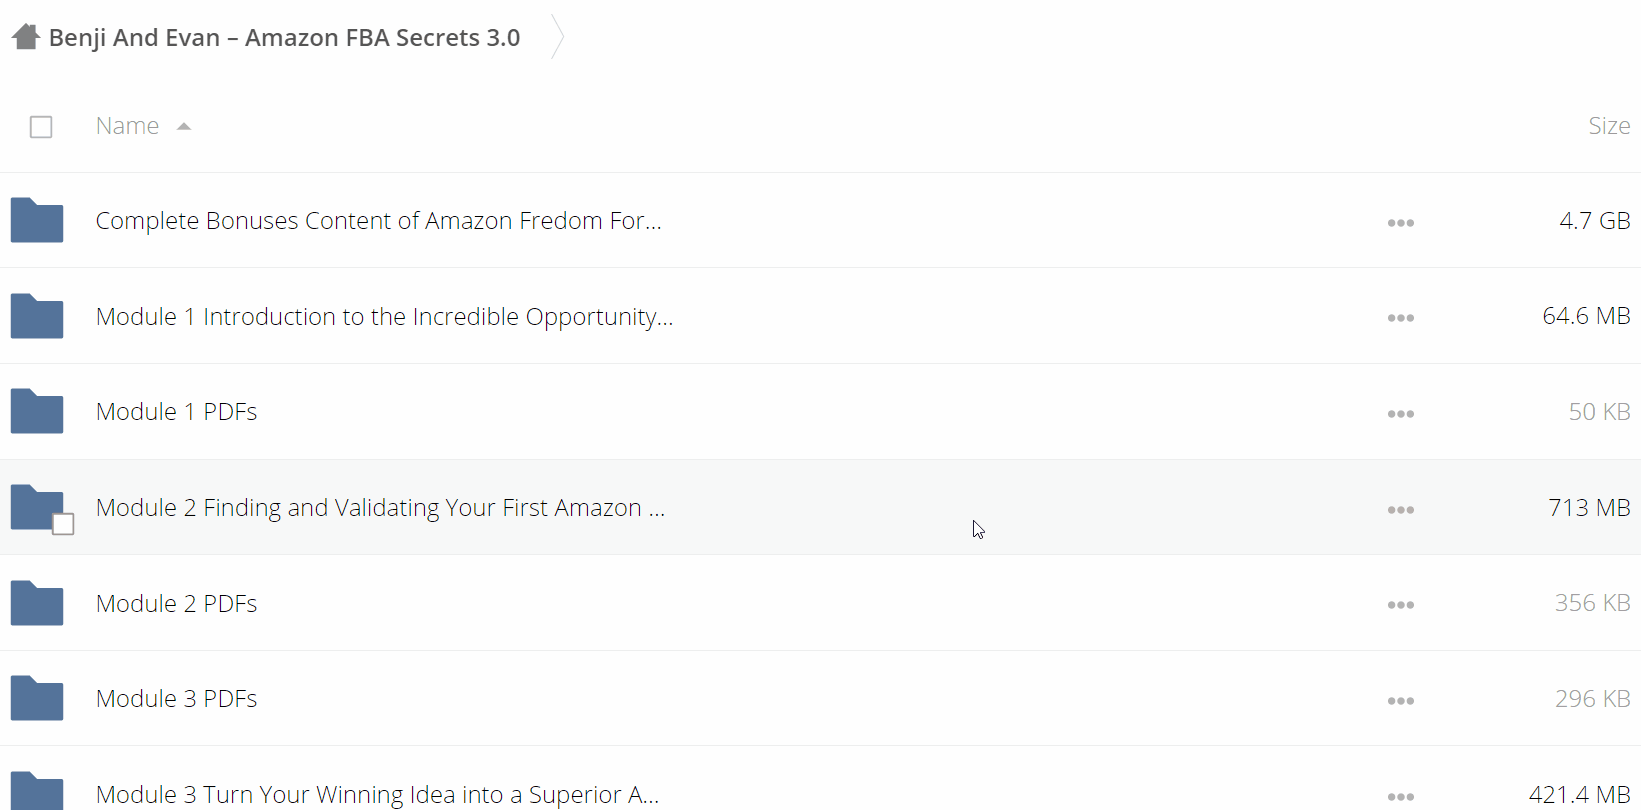
Task: Sort files by Name column header
Action: point(127,126)
